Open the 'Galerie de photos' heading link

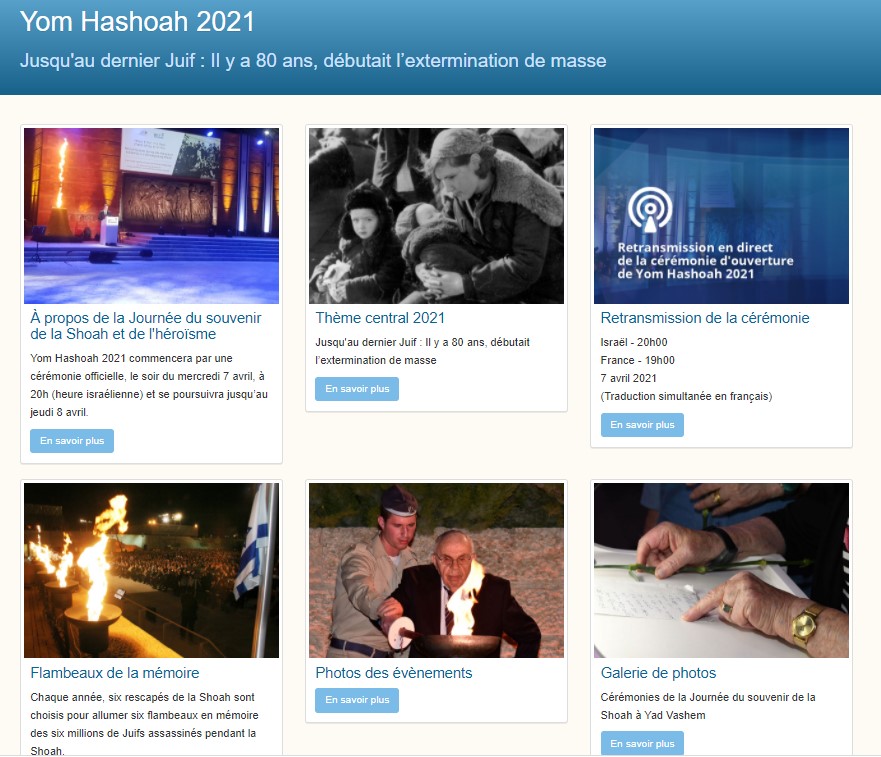(658, 673)
